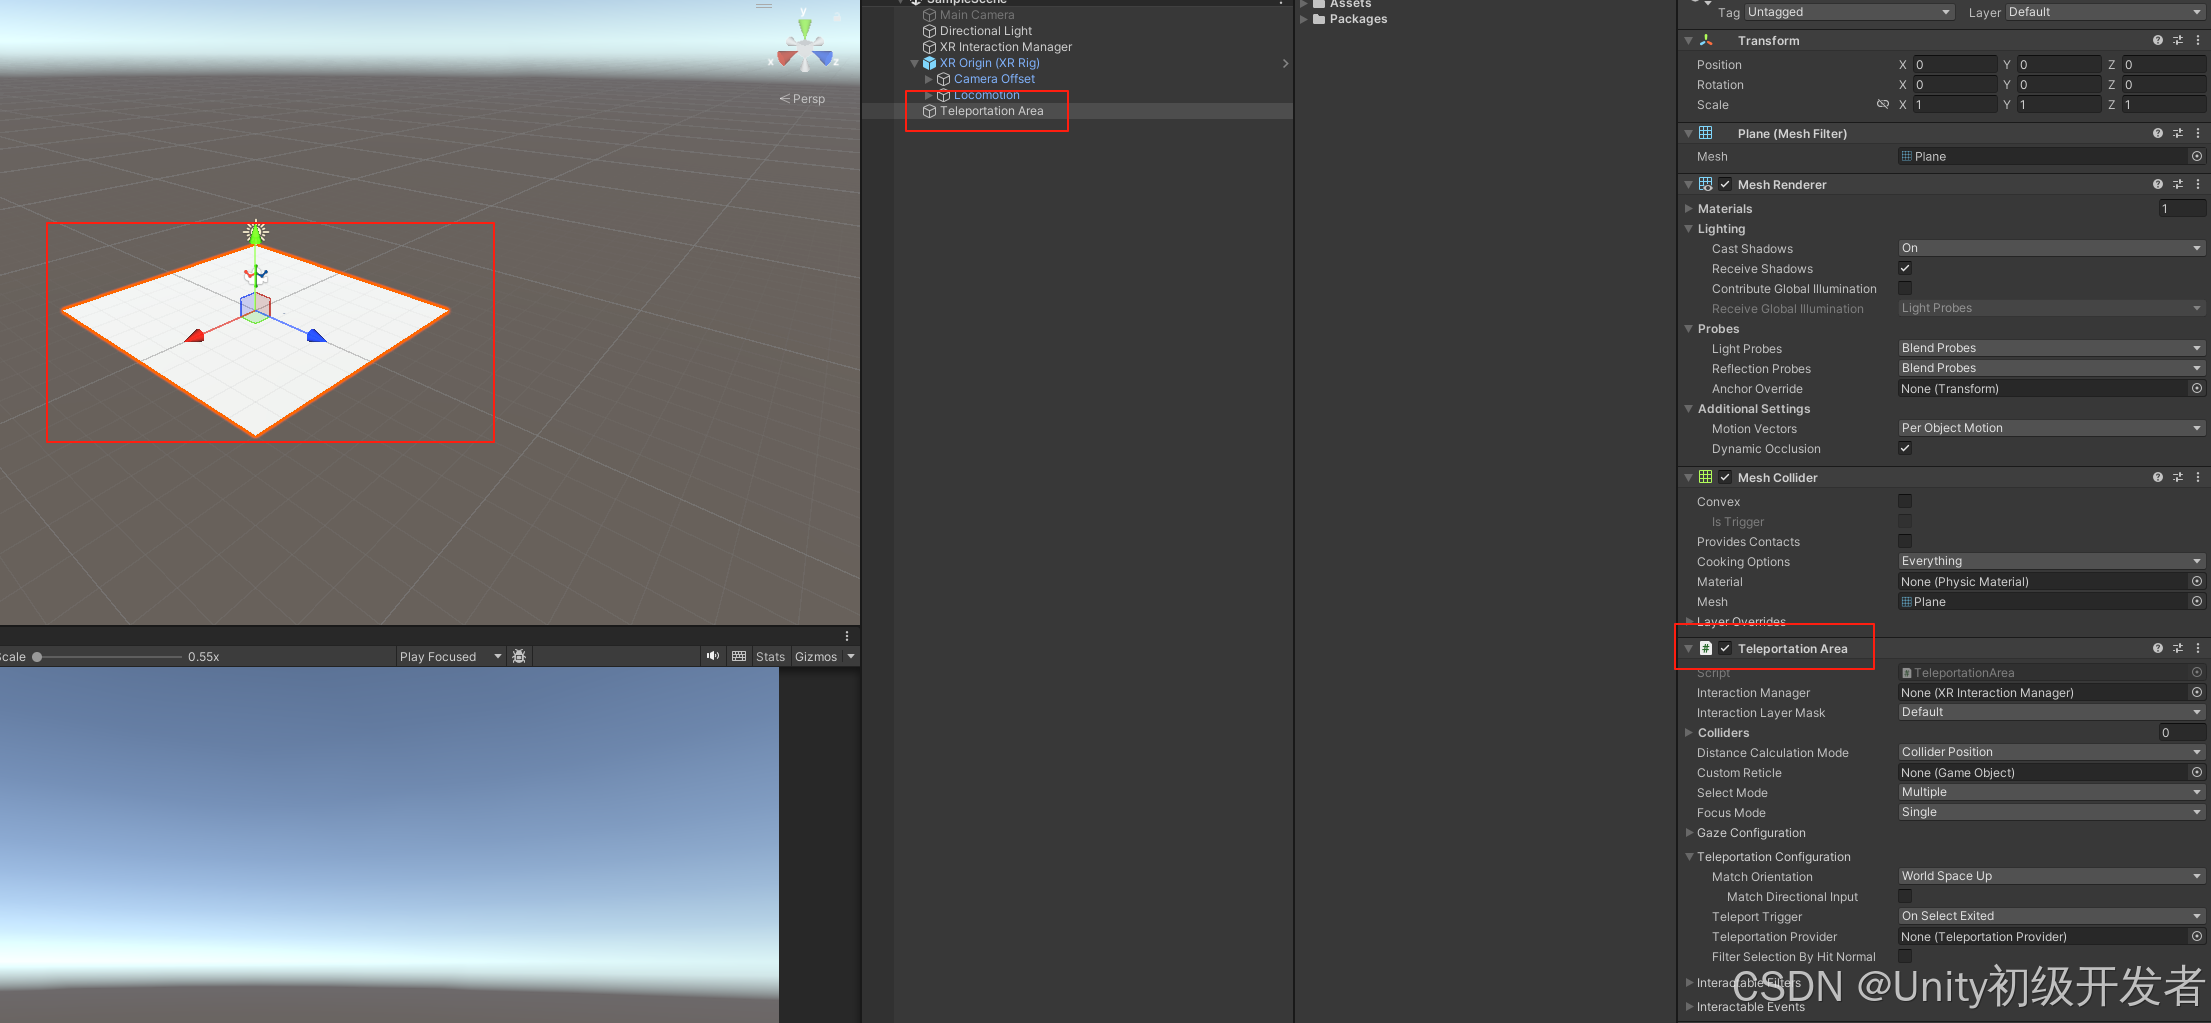
Task: Open Teleport Trigger dropdown
Action: click(2052, 916)
